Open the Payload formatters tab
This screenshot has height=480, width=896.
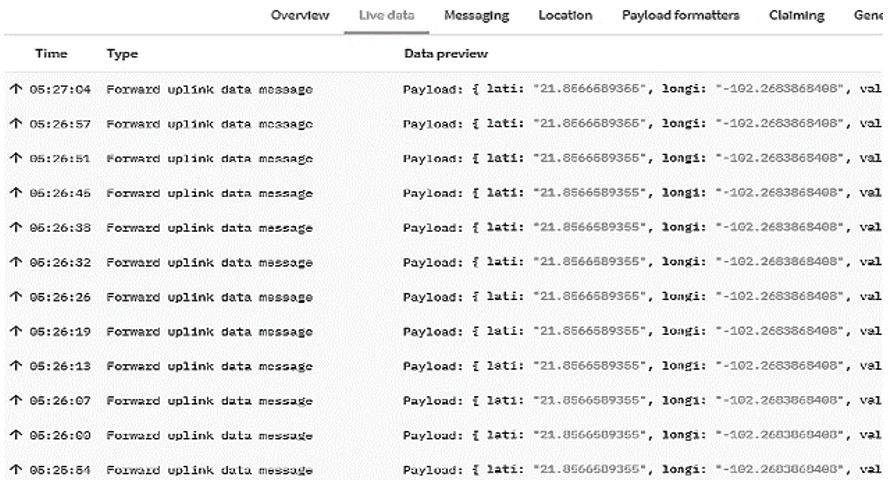[x=680, y=15]
